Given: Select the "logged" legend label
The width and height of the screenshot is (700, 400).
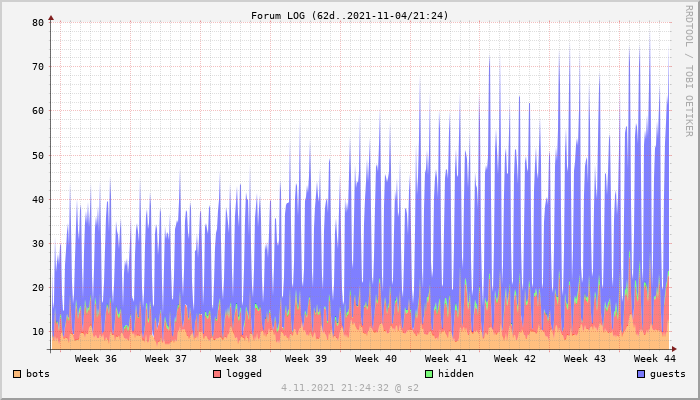Looking at the screenshot, I should point(244,374).
